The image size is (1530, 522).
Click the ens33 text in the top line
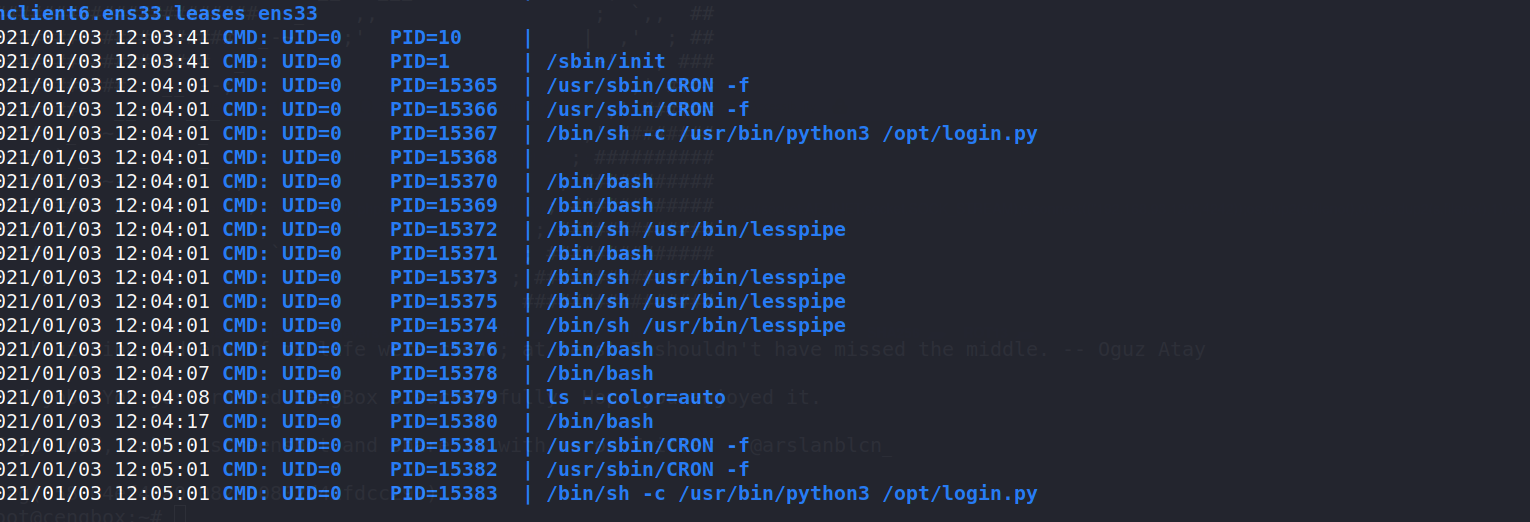point(288,14)
